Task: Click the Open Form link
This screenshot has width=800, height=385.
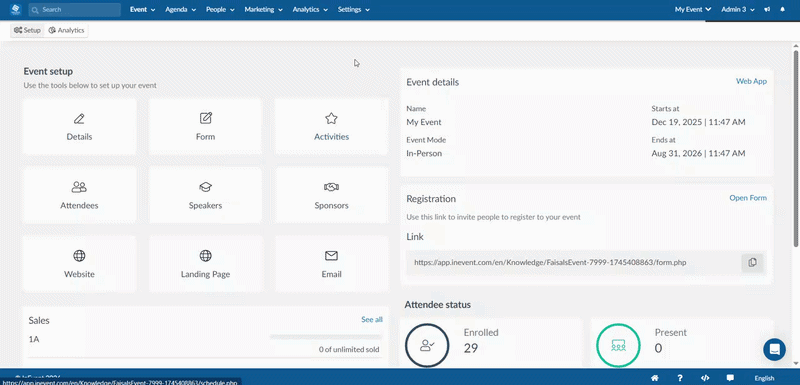Action: point(748,198)
